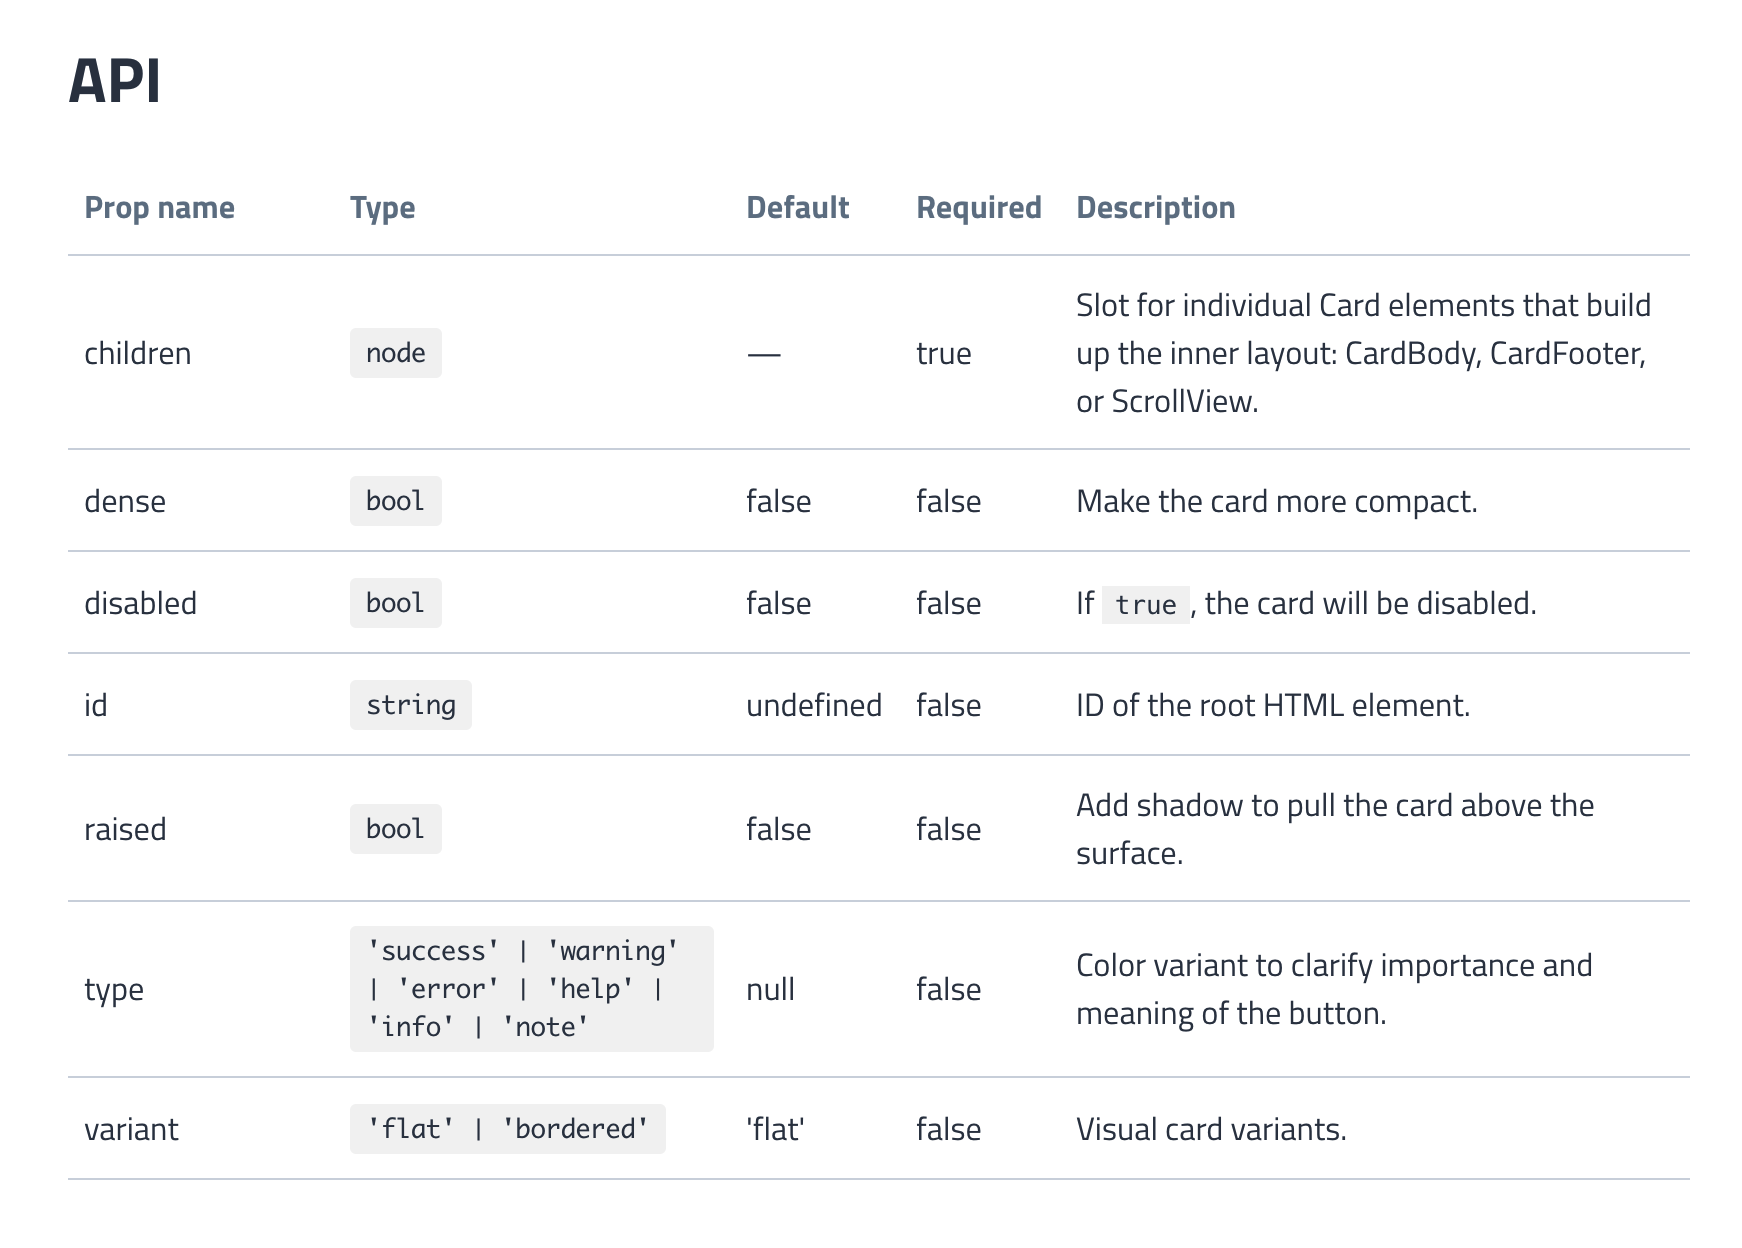Click the Visual card variants description

tap(1211, 1130)
